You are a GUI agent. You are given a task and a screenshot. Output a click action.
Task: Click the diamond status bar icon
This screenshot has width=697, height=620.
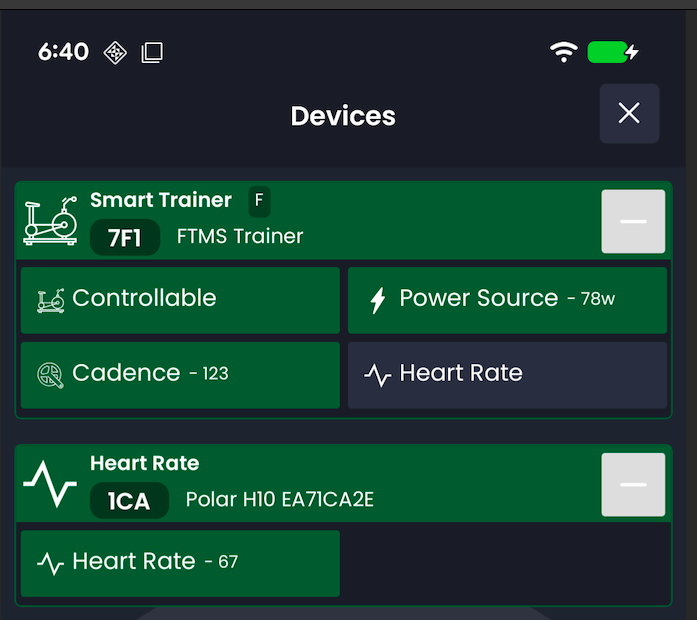tap(115, 52)
